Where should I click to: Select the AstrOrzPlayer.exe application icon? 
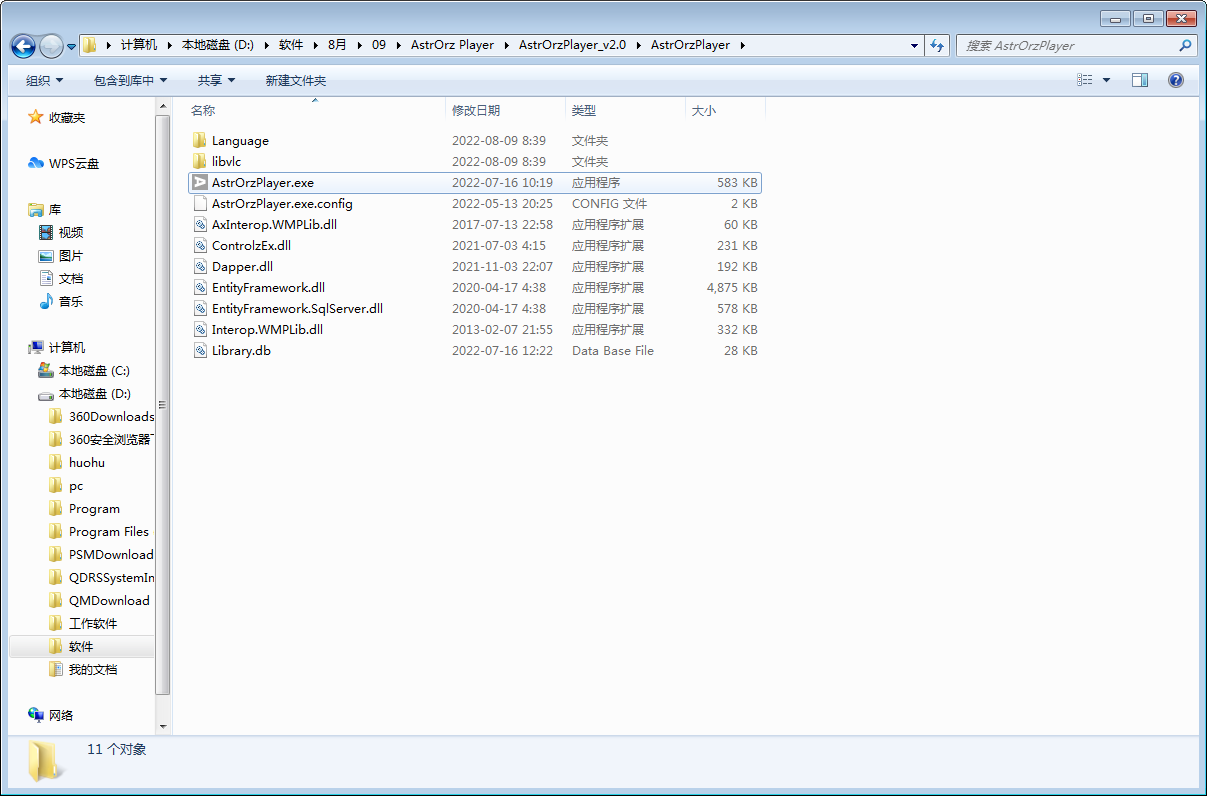tap(200, 183)
